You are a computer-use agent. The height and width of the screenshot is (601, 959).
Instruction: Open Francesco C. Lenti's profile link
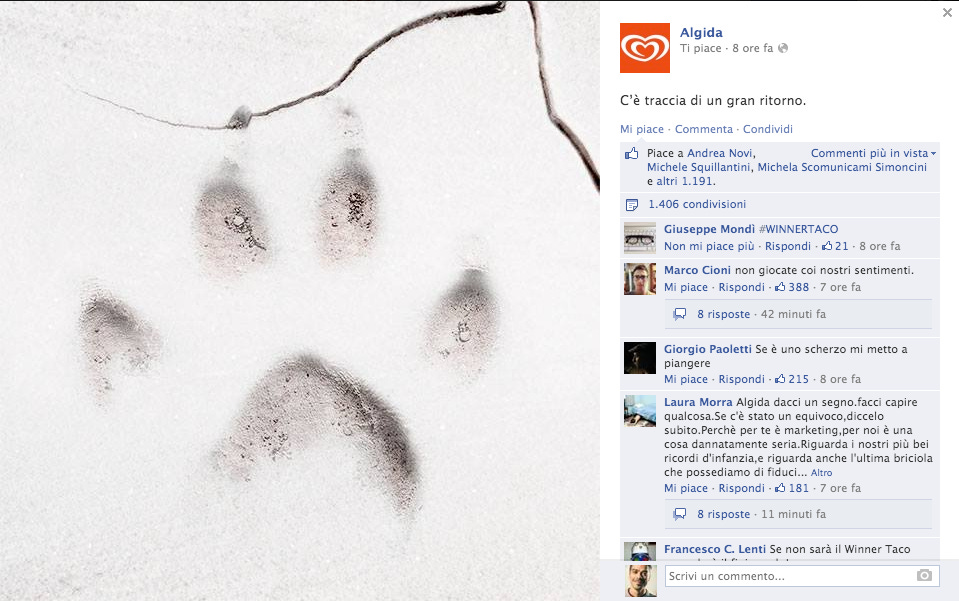(715, 549)
